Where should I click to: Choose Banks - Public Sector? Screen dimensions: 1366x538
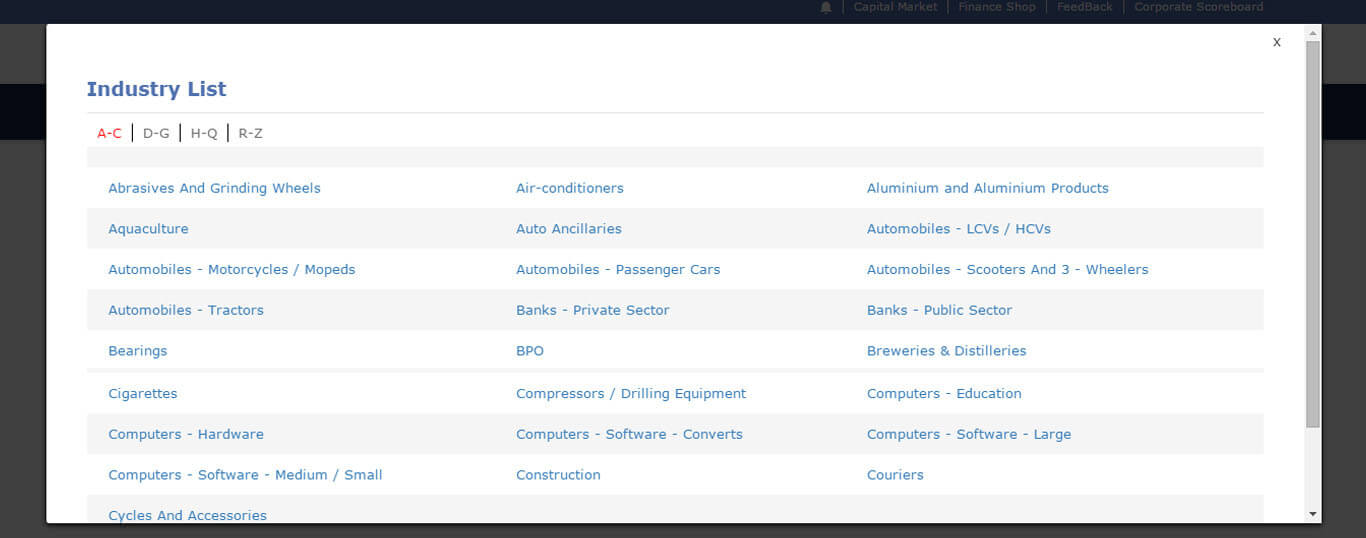939,310
